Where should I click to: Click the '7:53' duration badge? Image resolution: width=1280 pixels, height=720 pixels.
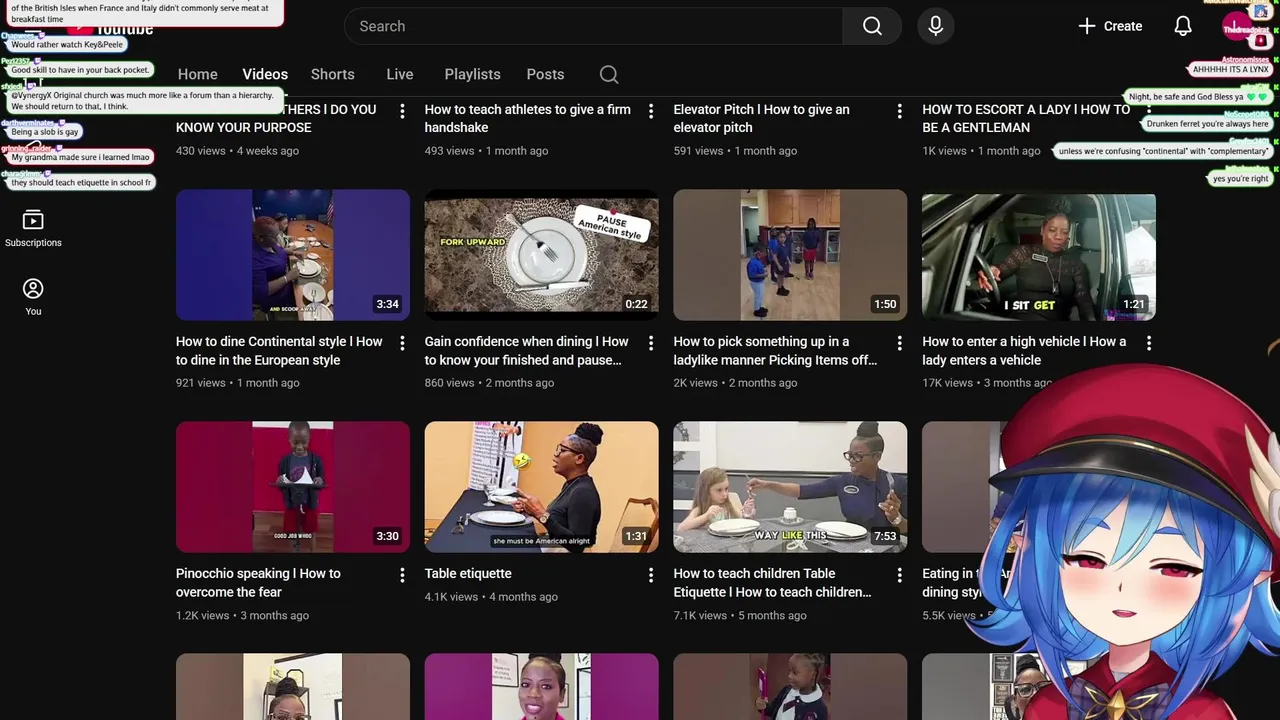[885, 536]
